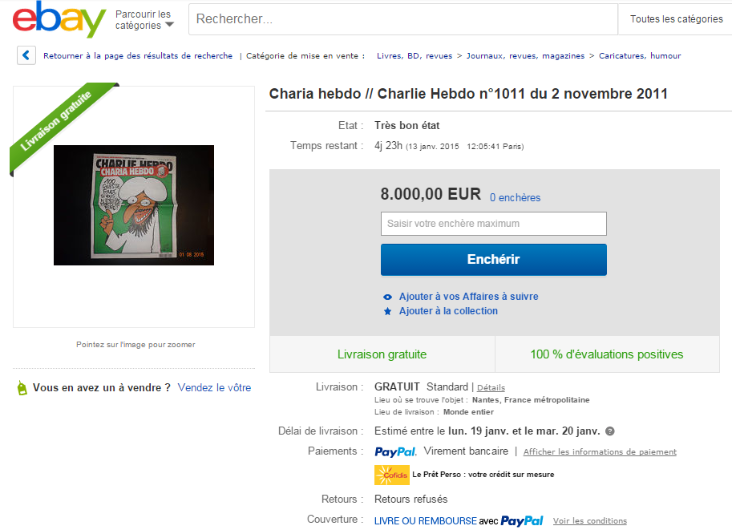Click the Détails link beside Standard shipping

click(491, 388)
